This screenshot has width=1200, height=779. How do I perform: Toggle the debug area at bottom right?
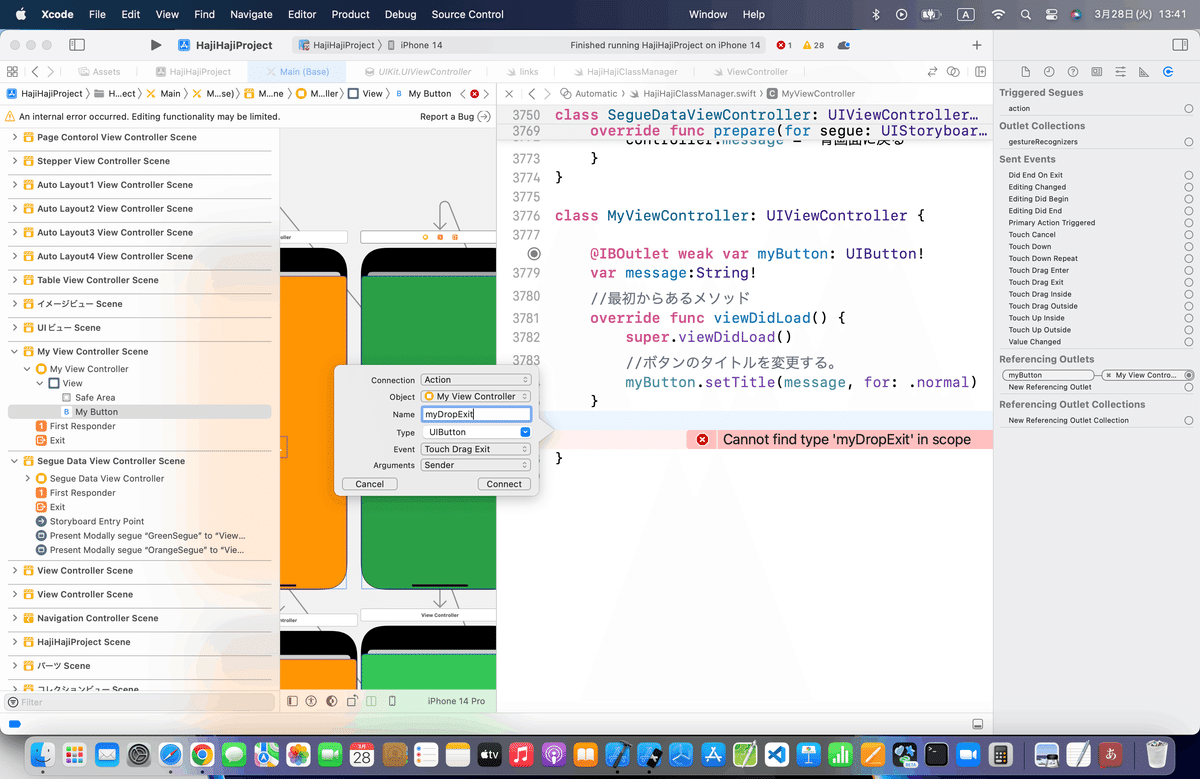(977, 724)
